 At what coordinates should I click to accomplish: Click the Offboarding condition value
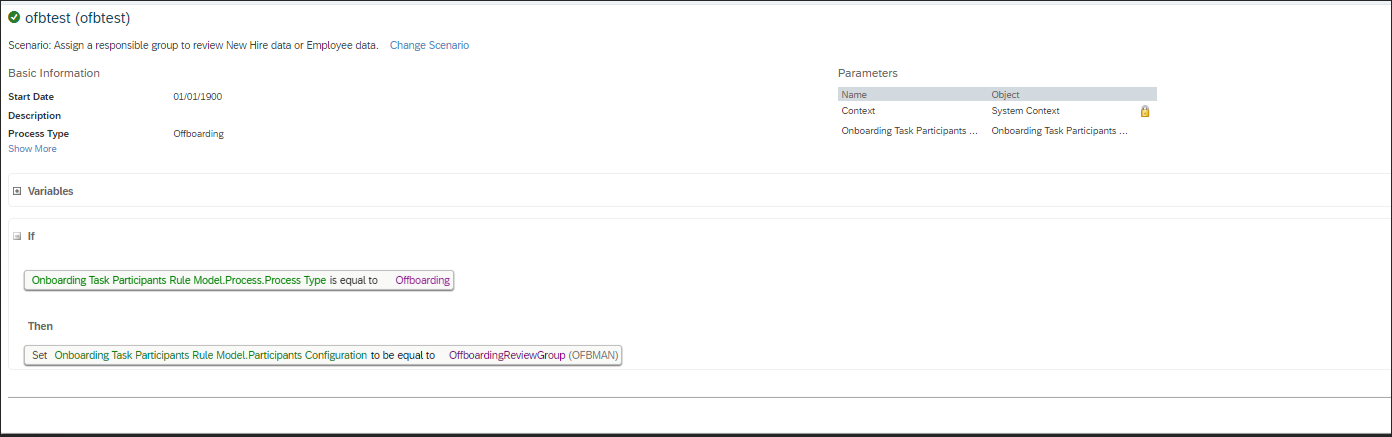click(x=423, y=281)
